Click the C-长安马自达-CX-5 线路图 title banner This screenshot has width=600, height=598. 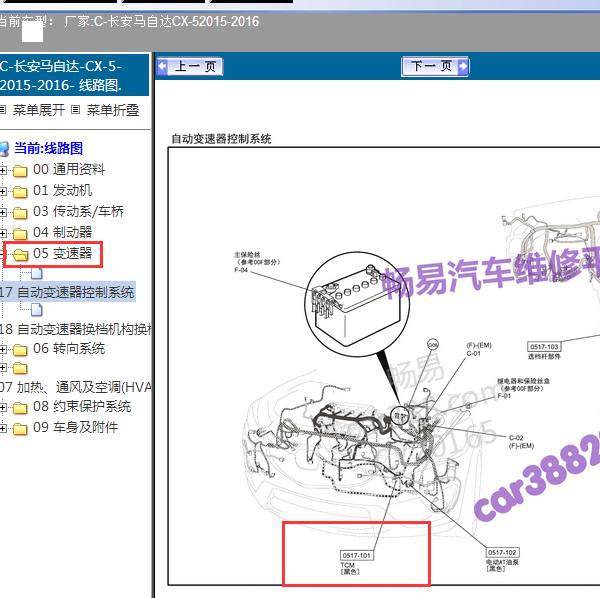tap(74, 75)
